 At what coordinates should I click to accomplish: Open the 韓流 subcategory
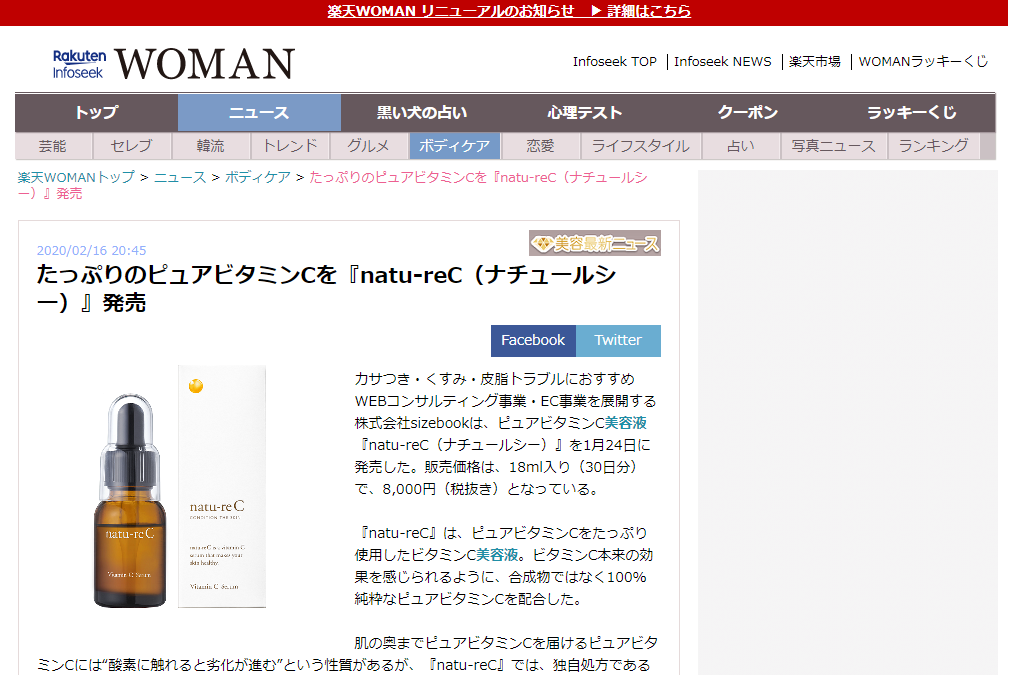tap(211, 146)
